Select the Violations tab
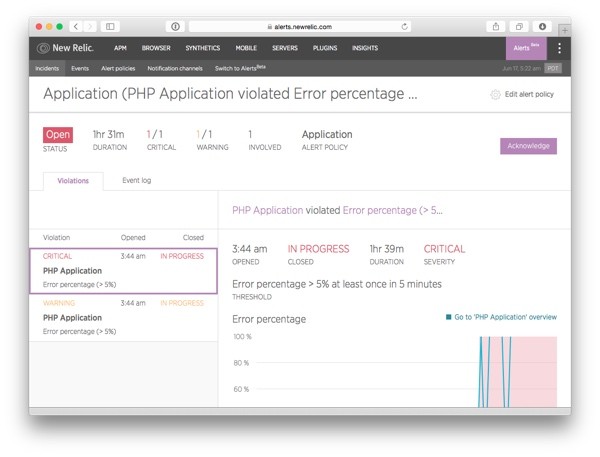The height and width of the screenshot is (457, 600). [73, 181]
